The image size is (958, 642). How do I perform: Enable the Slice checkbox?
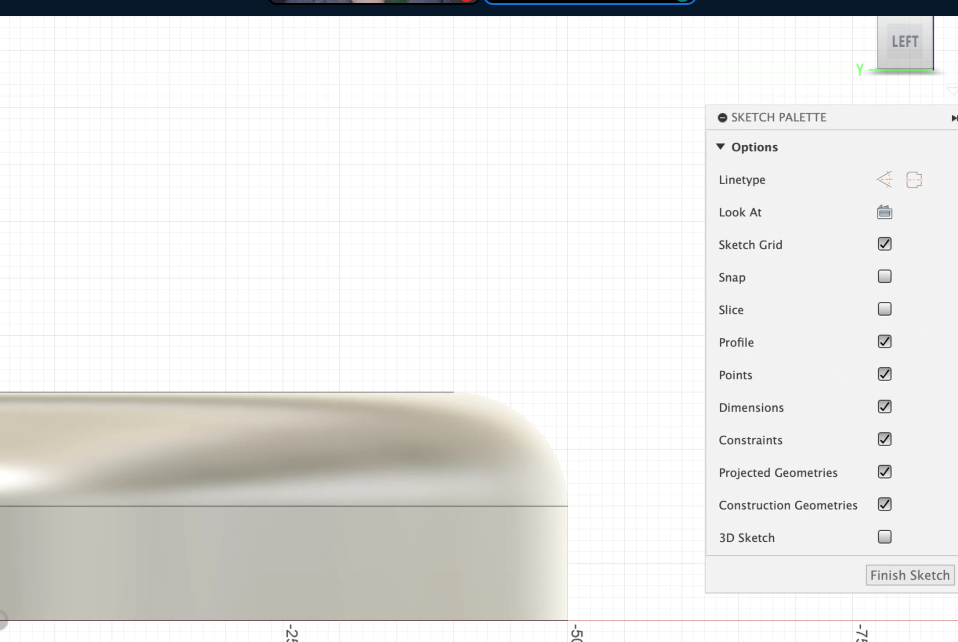[x=884, y=309]
